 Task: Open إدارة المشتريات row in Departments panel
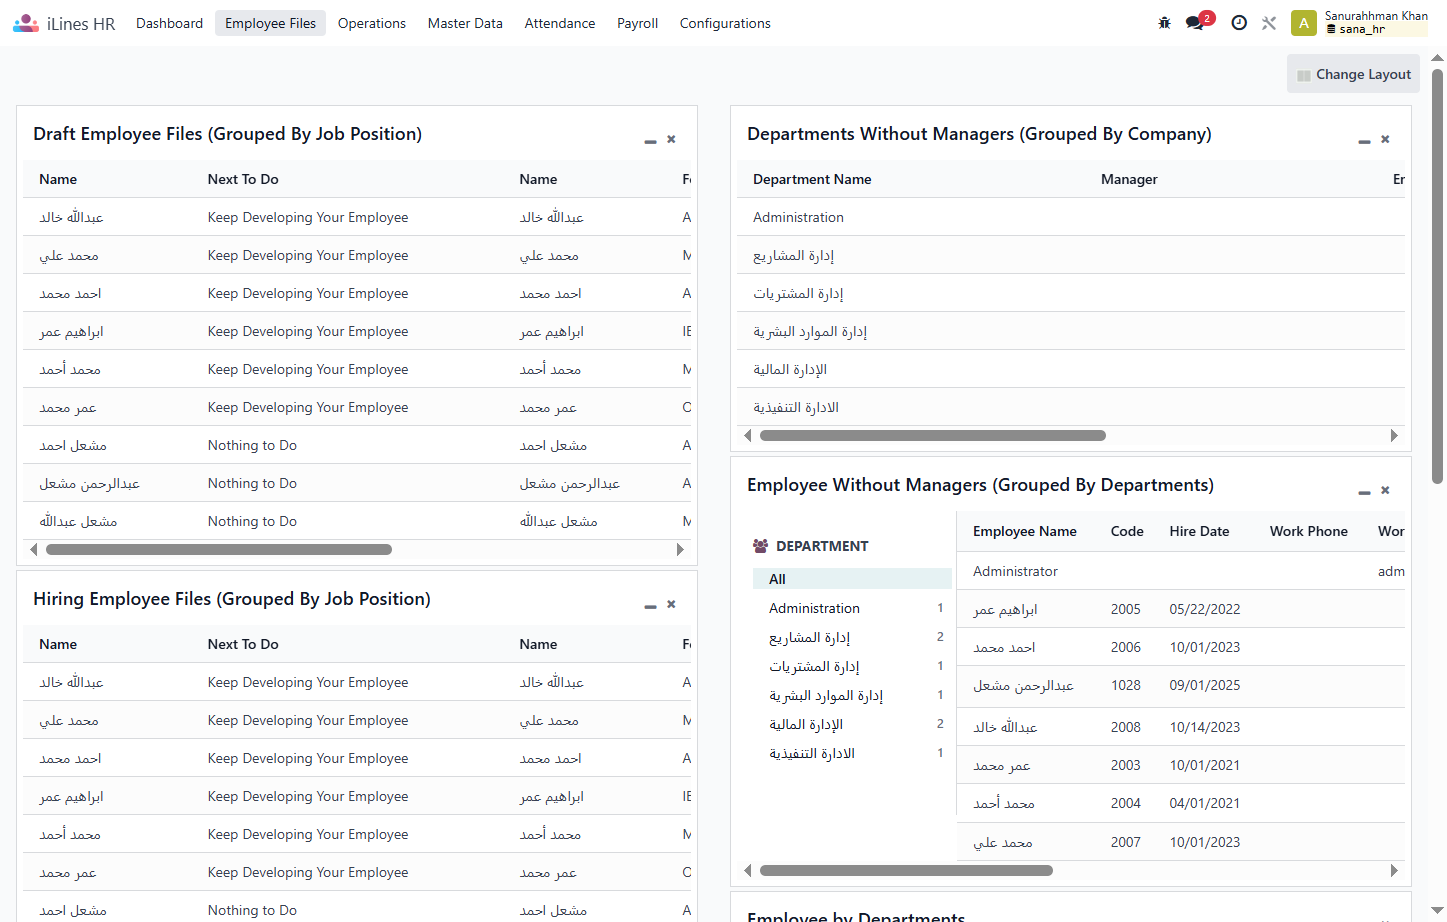coord(1071,293)
